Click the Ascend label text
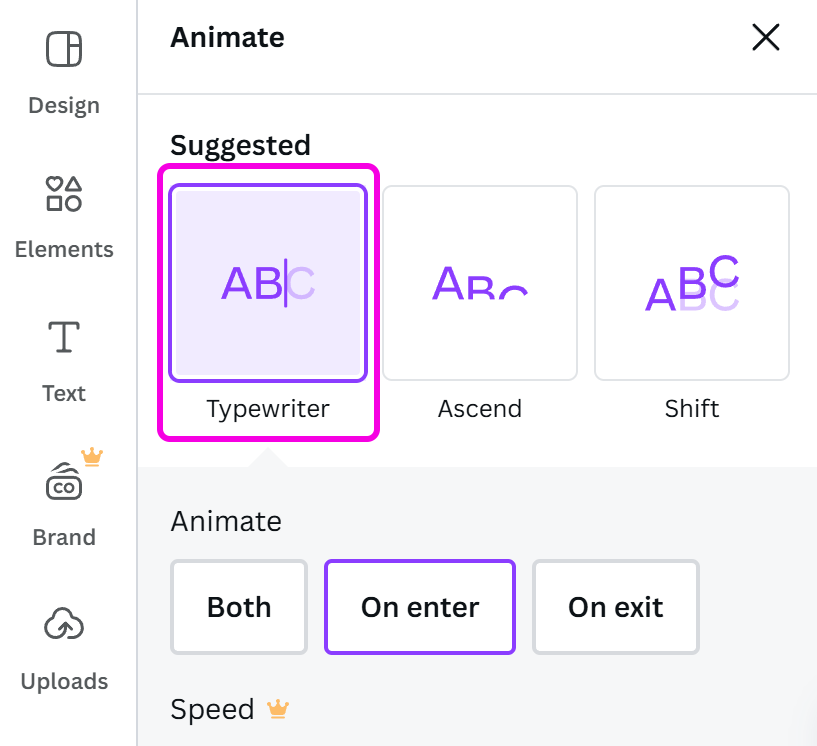This screenshot has width=817, height=746. coord(479,408)
